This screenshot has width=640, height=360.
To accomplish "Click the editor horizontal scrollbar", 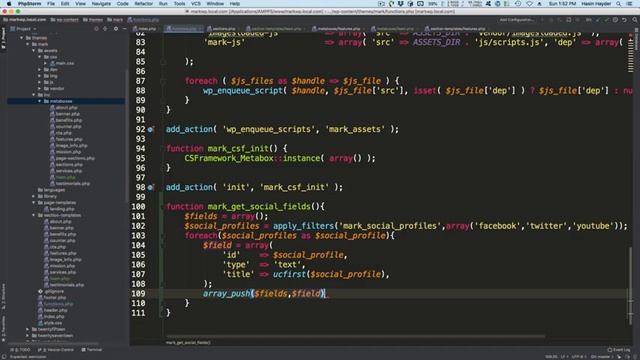I will click(x=355, y=336).
